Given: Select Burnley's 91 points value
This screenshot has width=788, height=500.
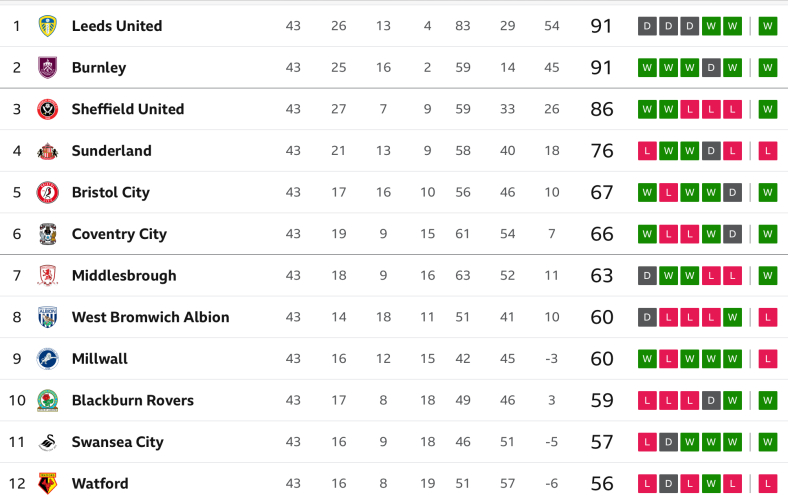Looking at the screenshot, I should click(601, 67).
